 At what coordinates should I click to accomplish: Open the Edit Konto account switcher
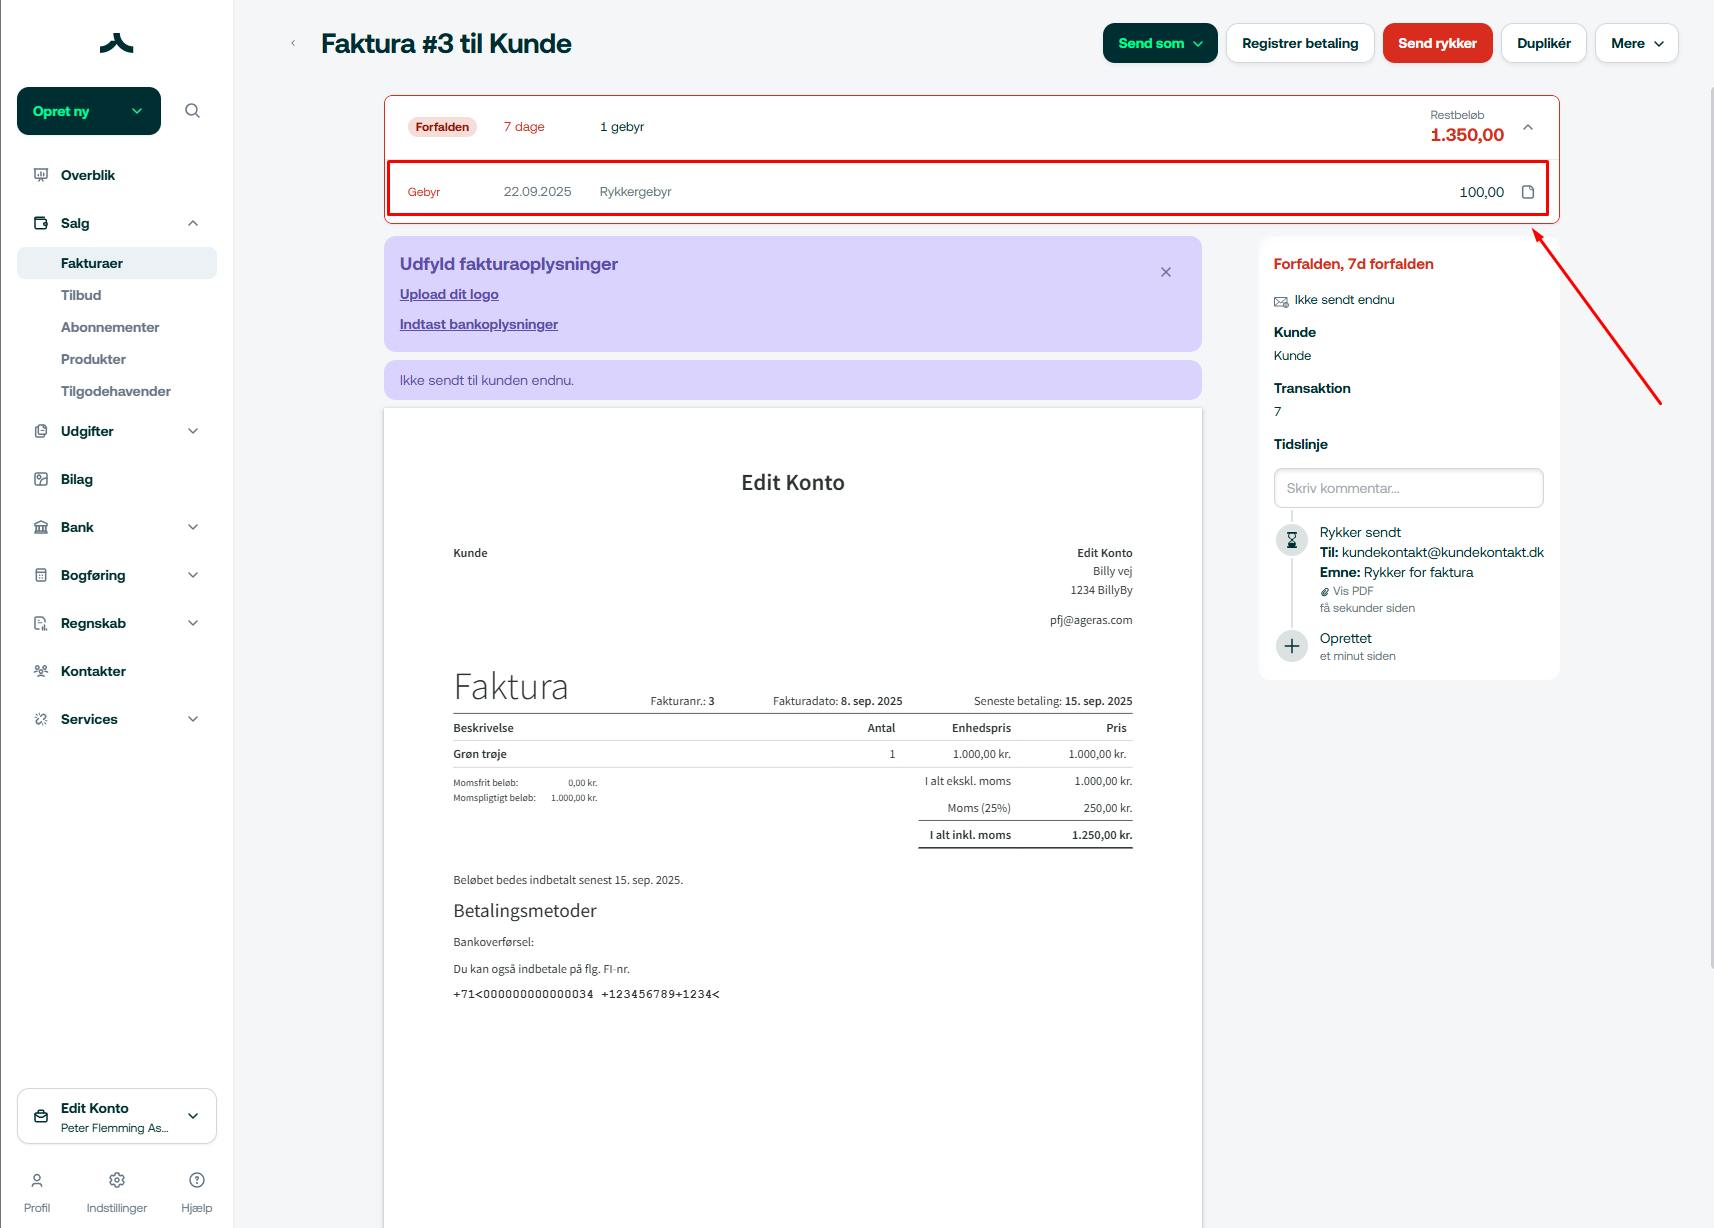click(117, 1116)
